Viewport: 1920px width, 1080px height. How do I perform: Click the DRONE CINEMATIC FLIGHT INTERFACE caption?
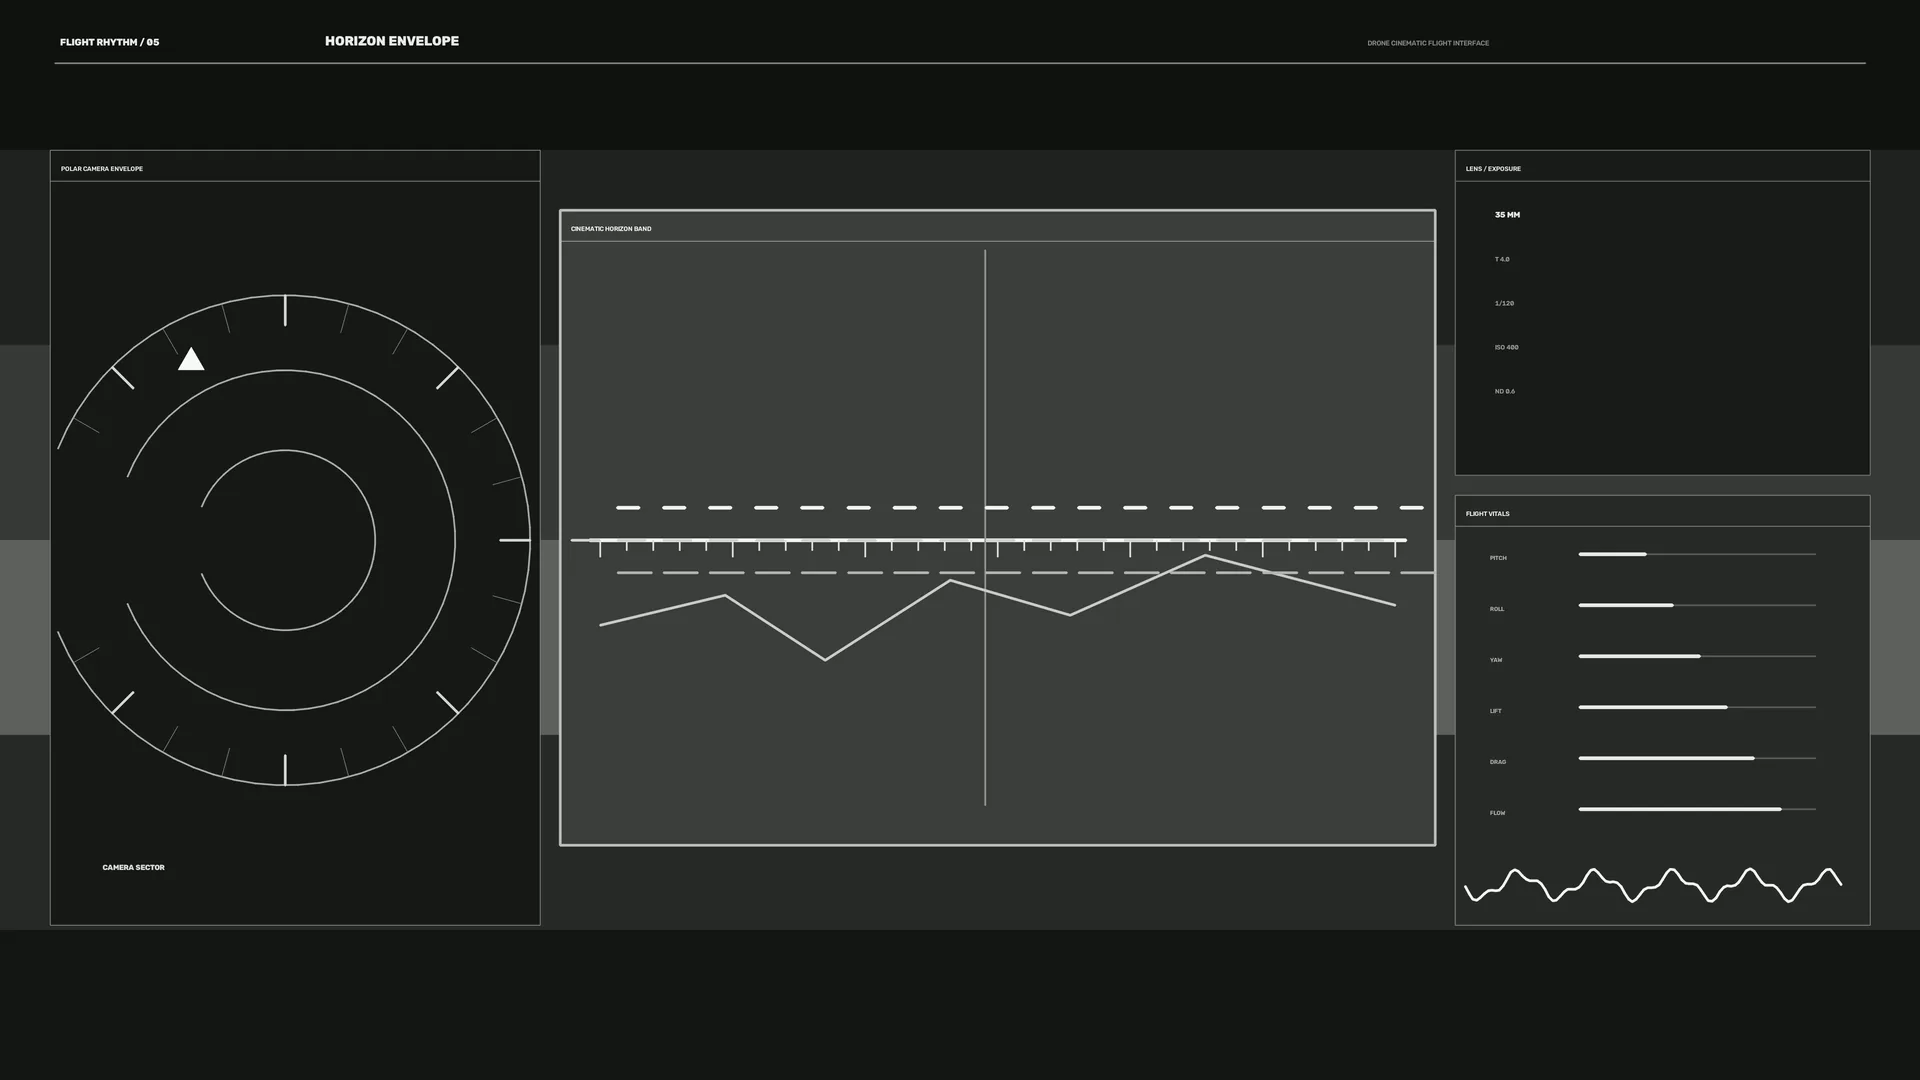coord(1428,43)
